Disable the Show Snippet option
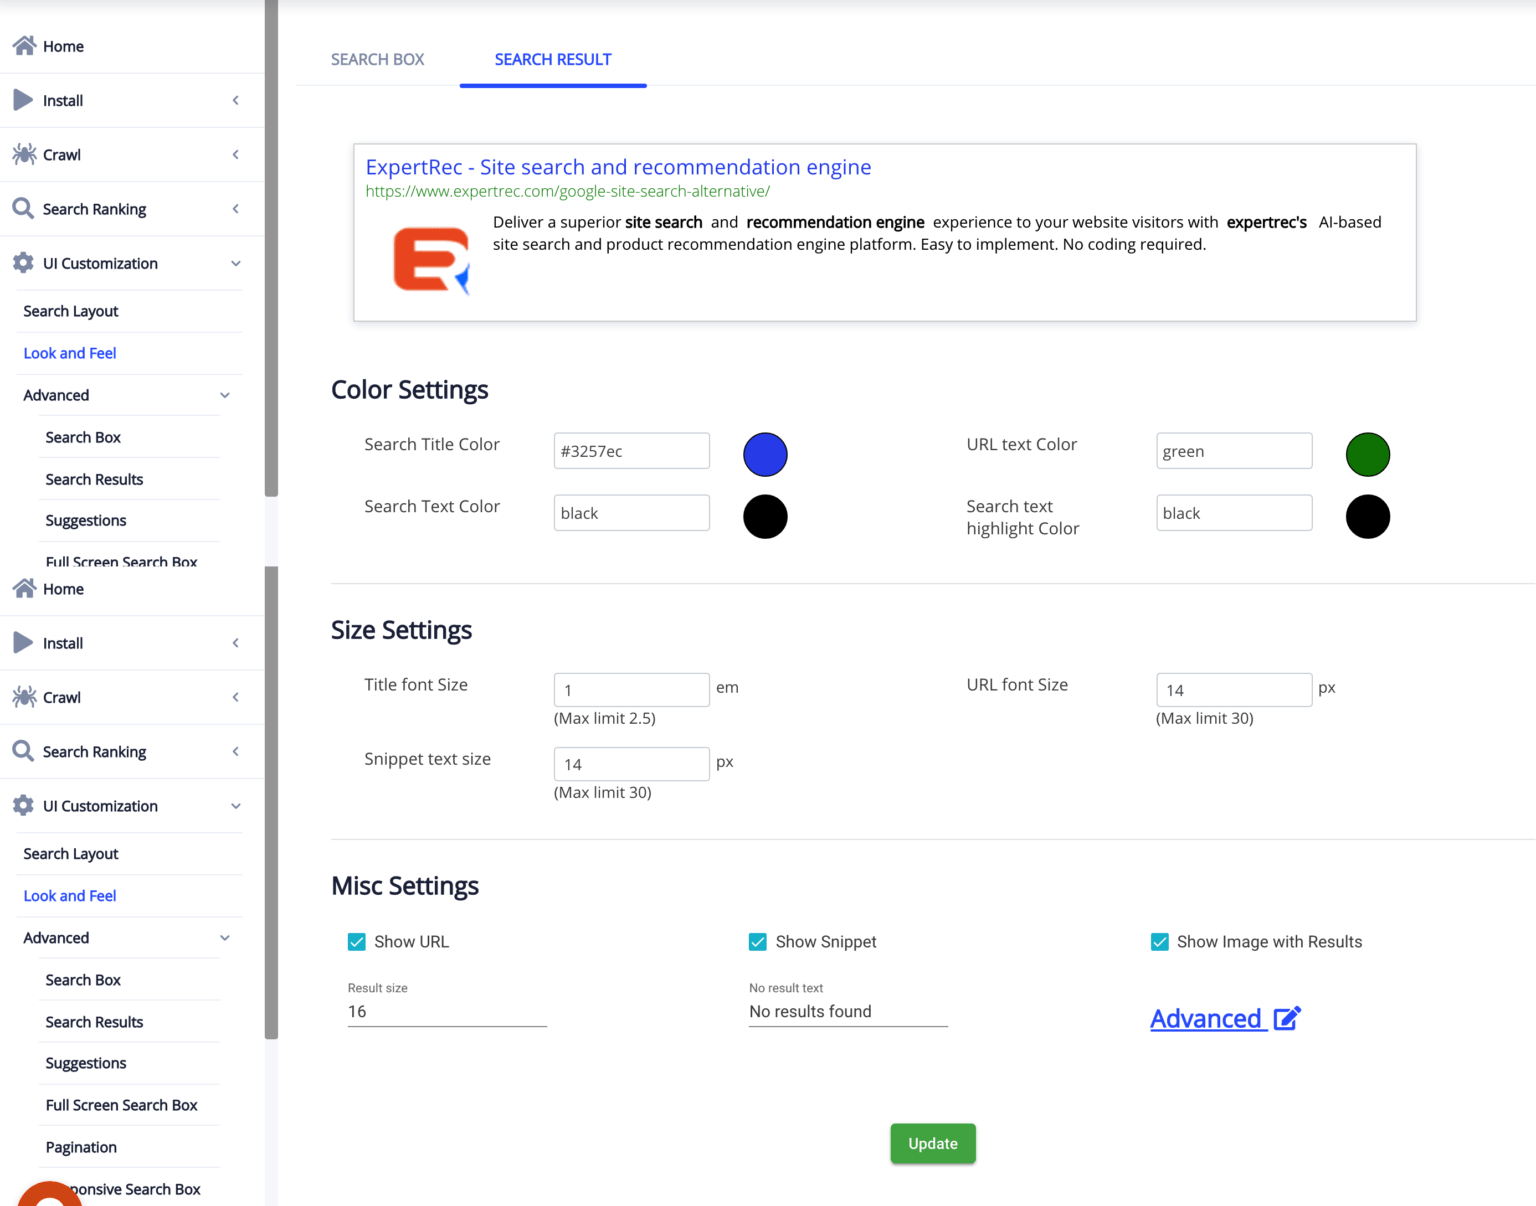1536x1206 pixels. pos(758,941)
